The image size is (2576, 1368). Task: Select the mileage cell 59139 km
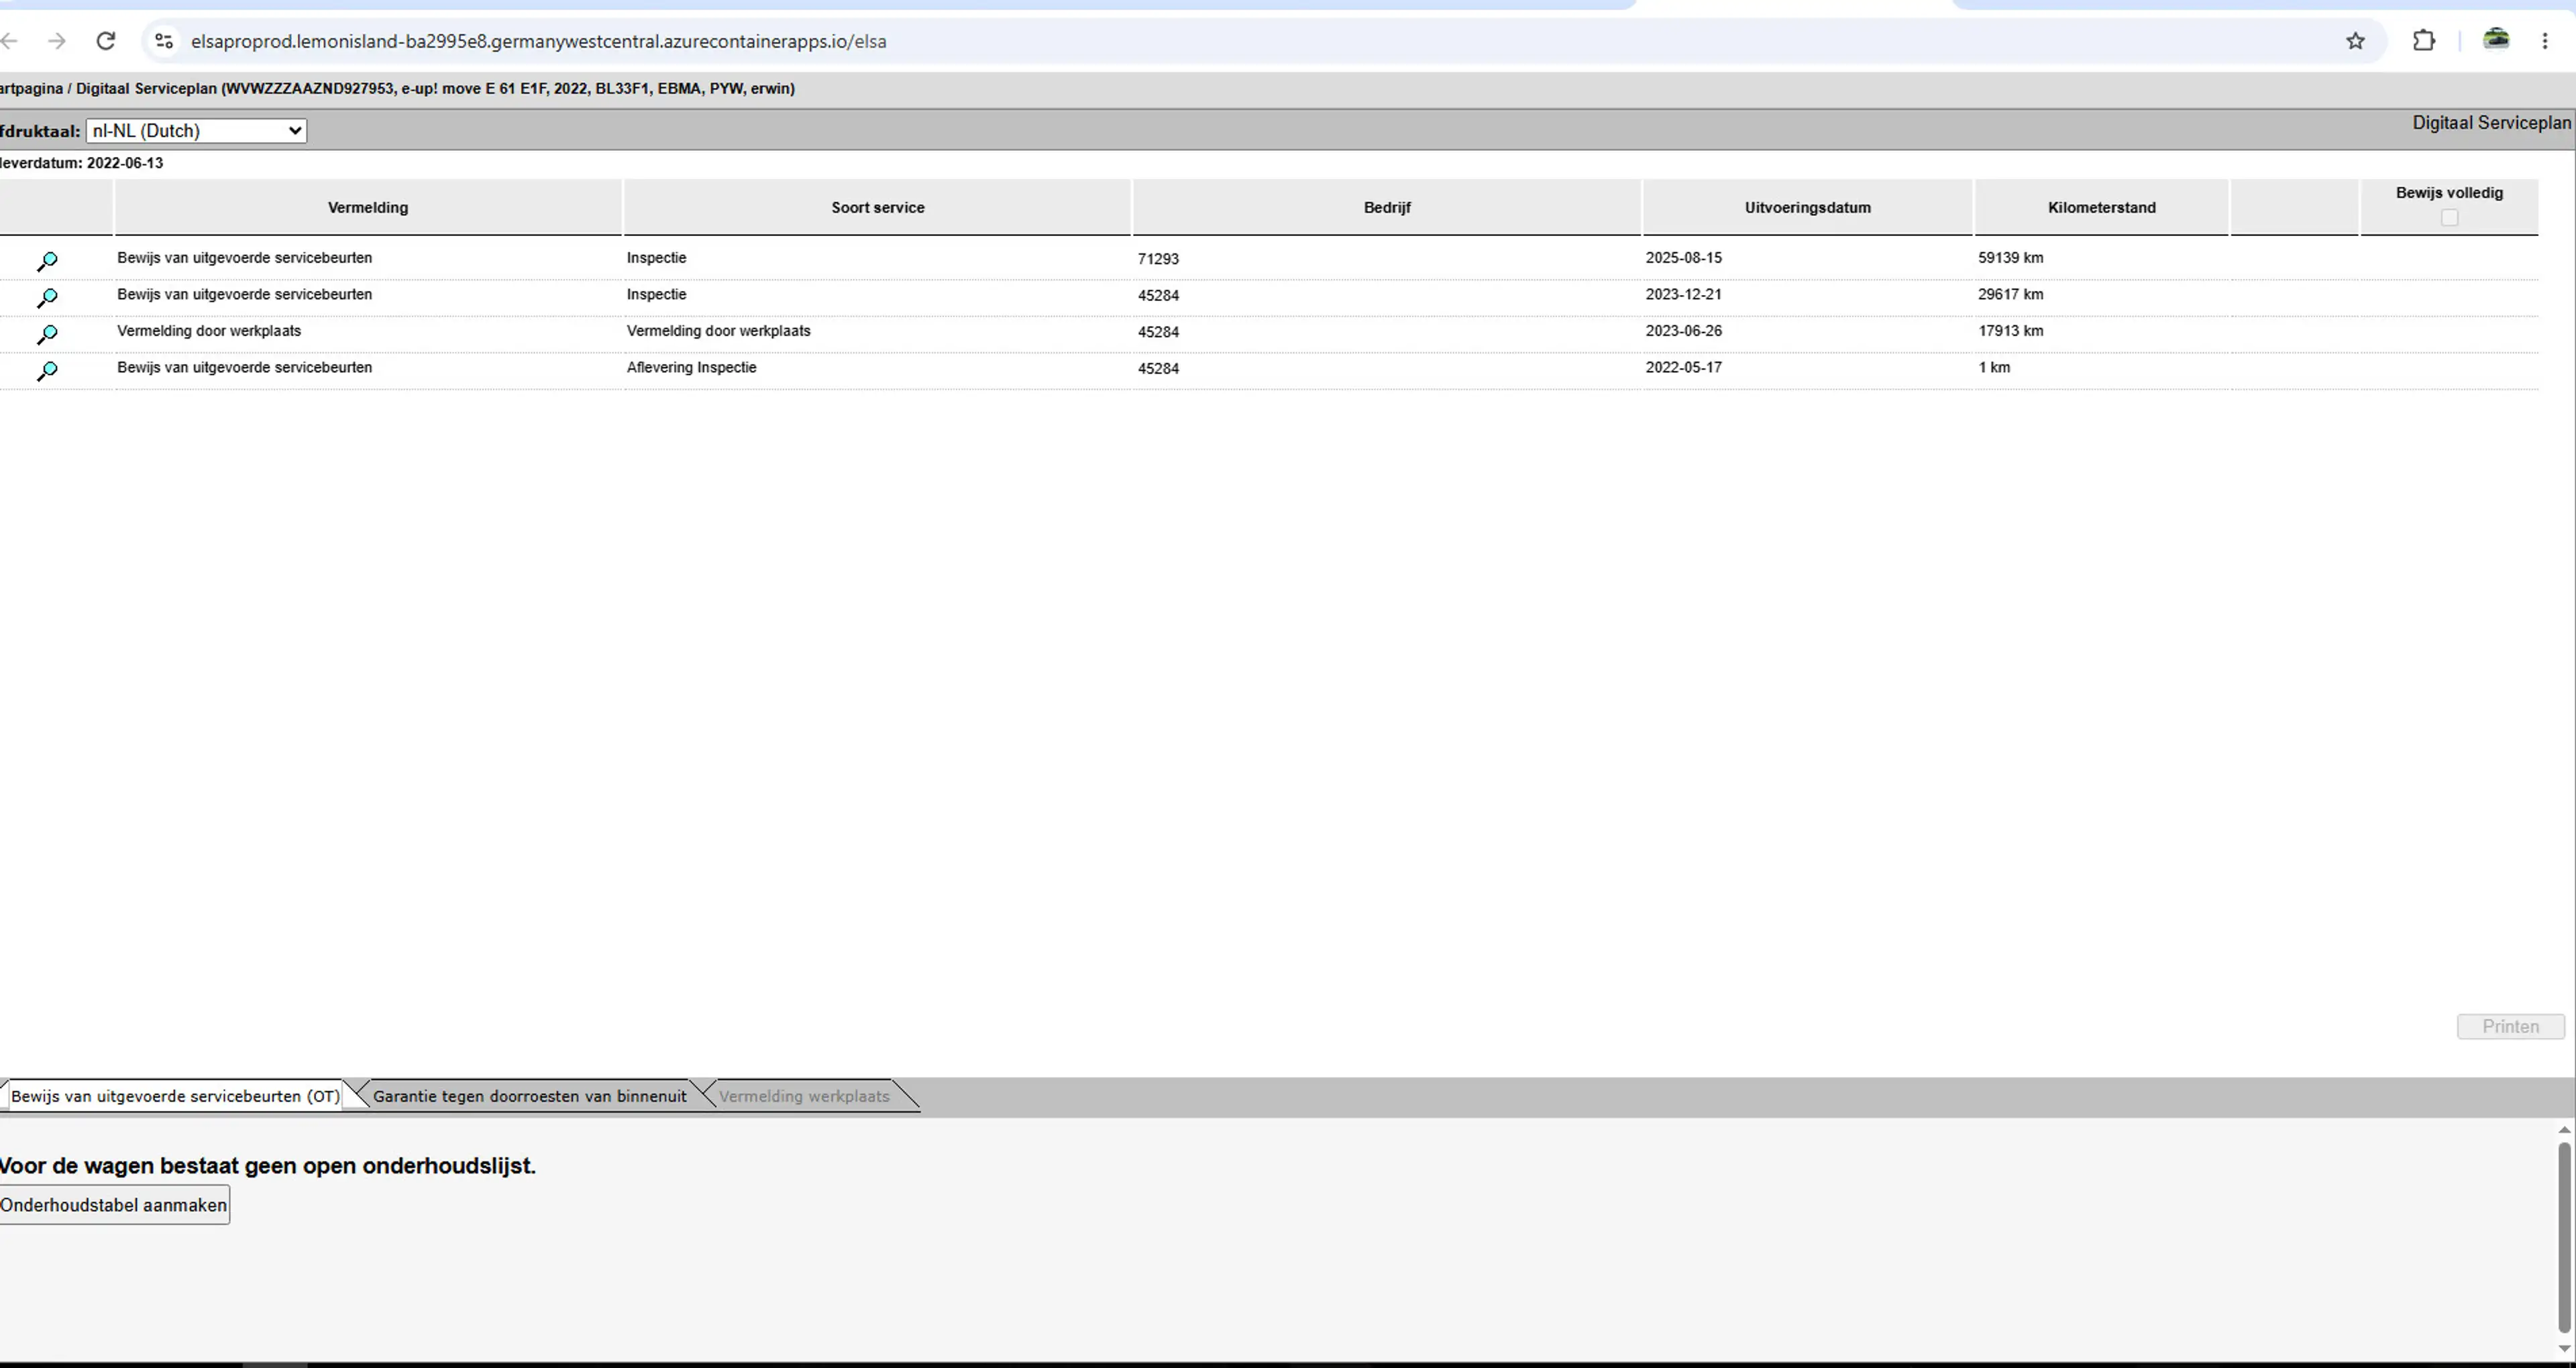(x=2010, y=258)
